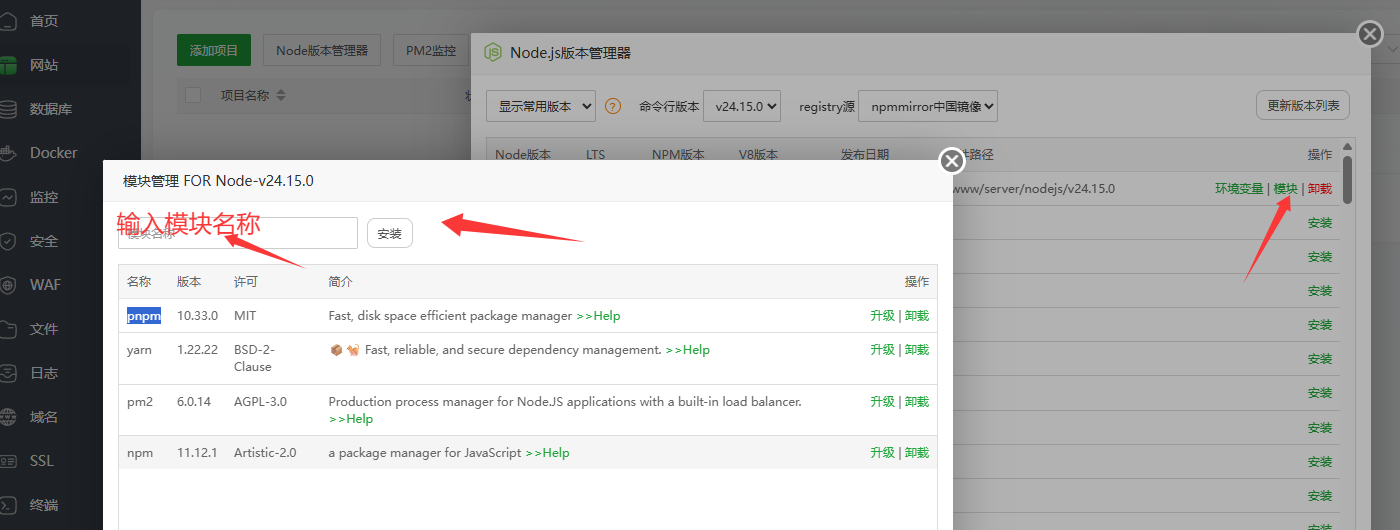Screen dimensions: 1400x530
Task: Close the Node.js版本管理器 dialog
Action: pyautogui.click(x=1370, y=34)
